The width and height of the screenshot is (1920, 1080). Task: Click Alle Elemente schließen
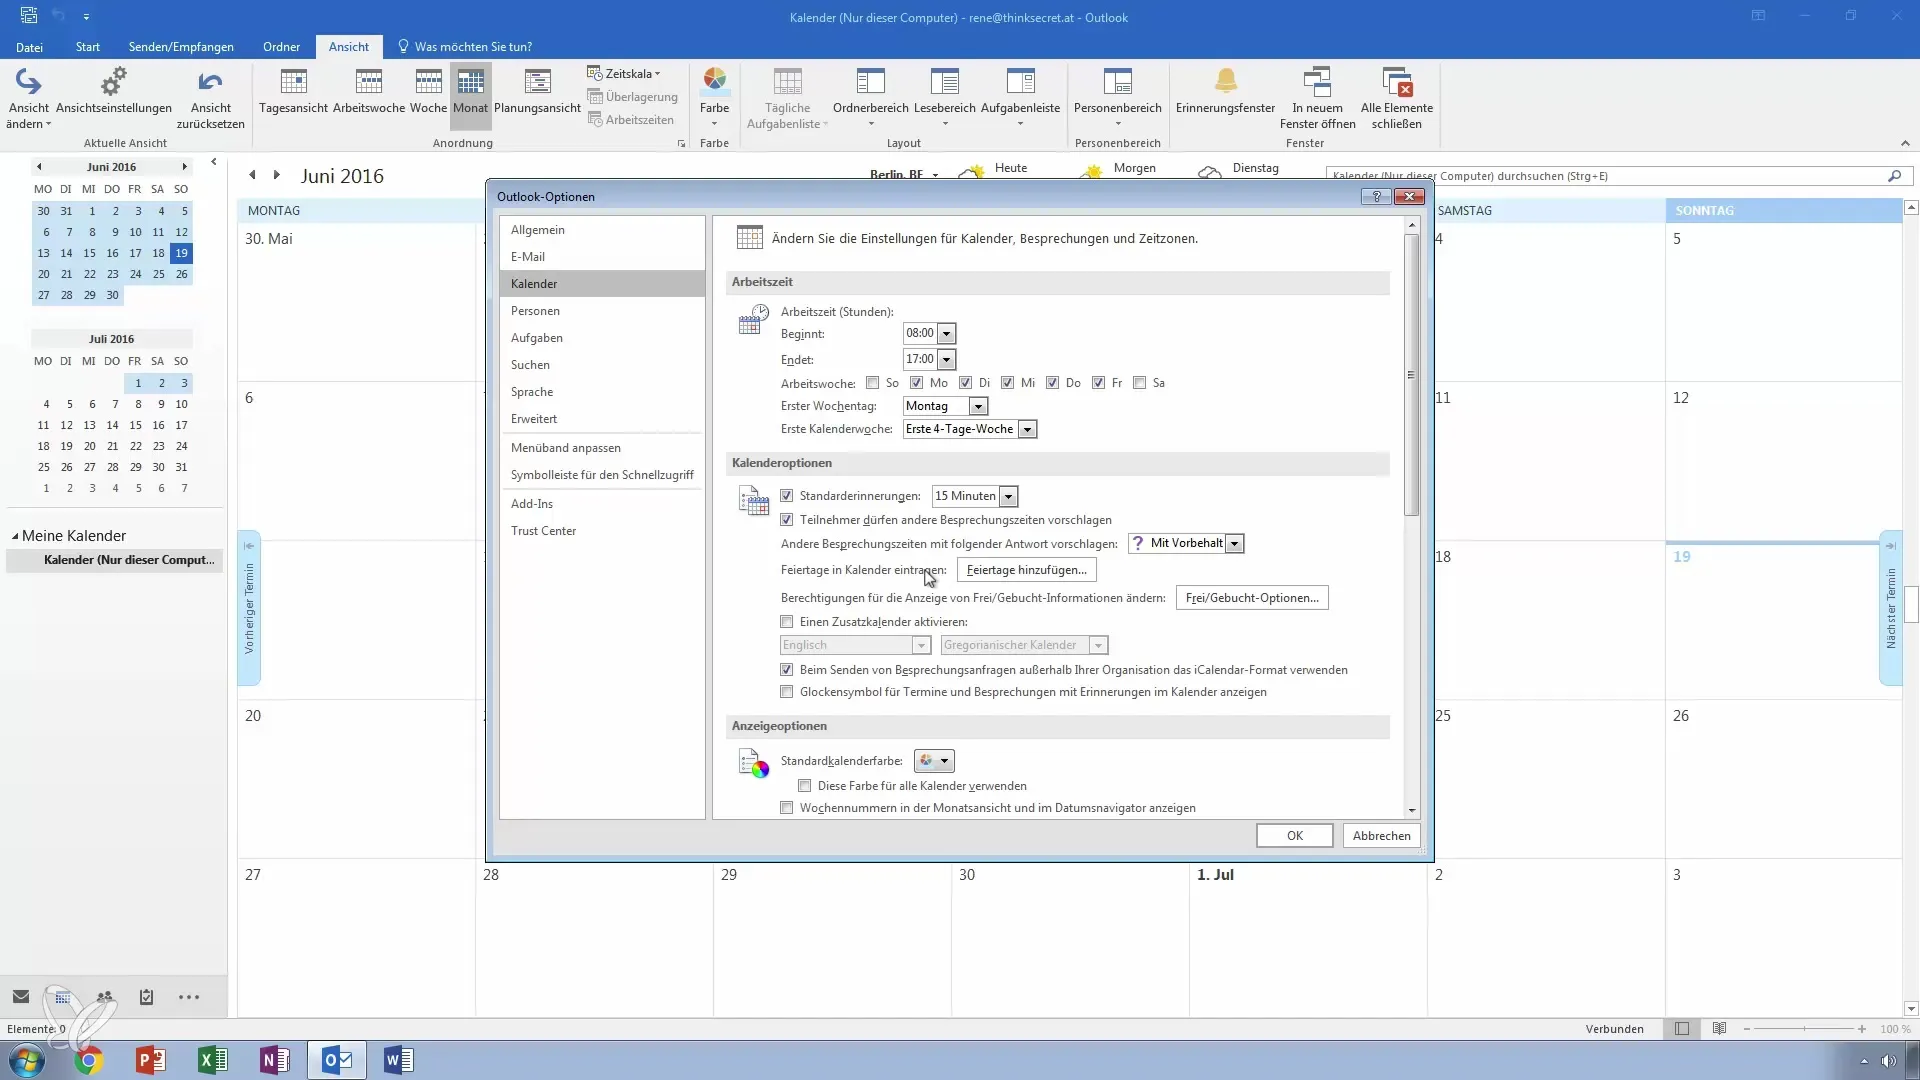point(1396,98)
